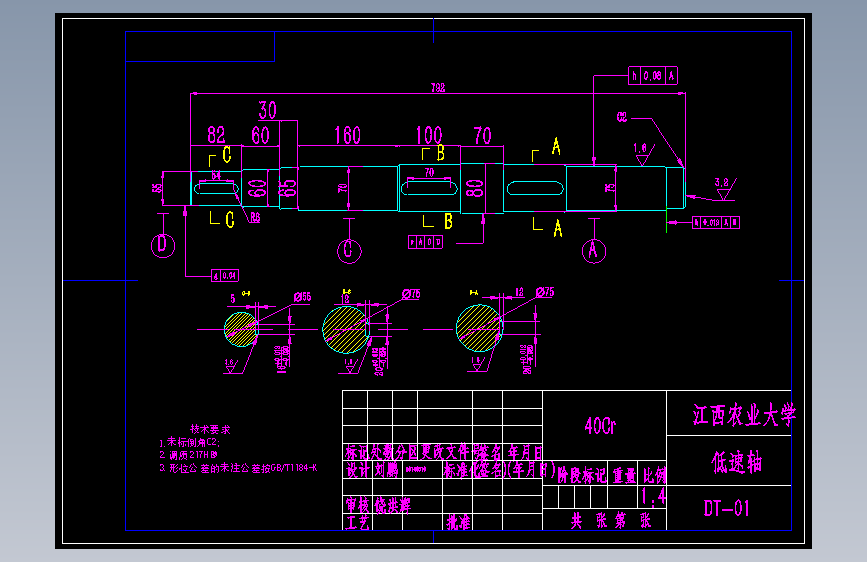Click the 批准 cell

pyautogui.click(x=458, y=522)
